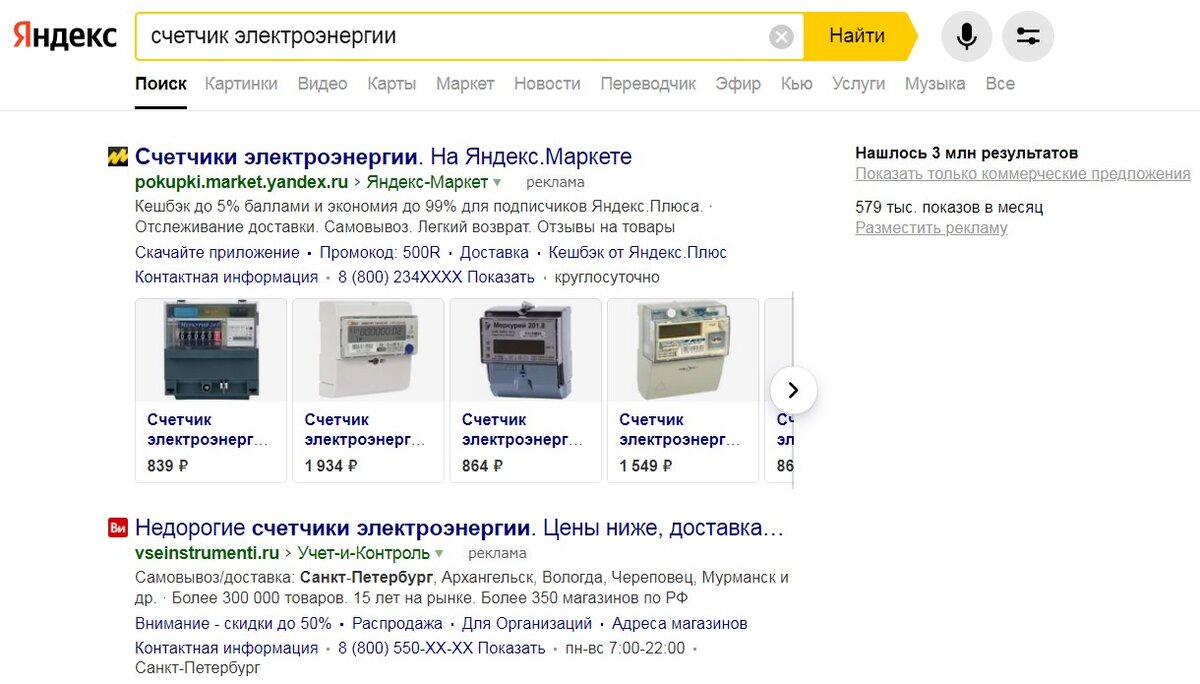Switch to the Картинки tab

pos(241,84)
